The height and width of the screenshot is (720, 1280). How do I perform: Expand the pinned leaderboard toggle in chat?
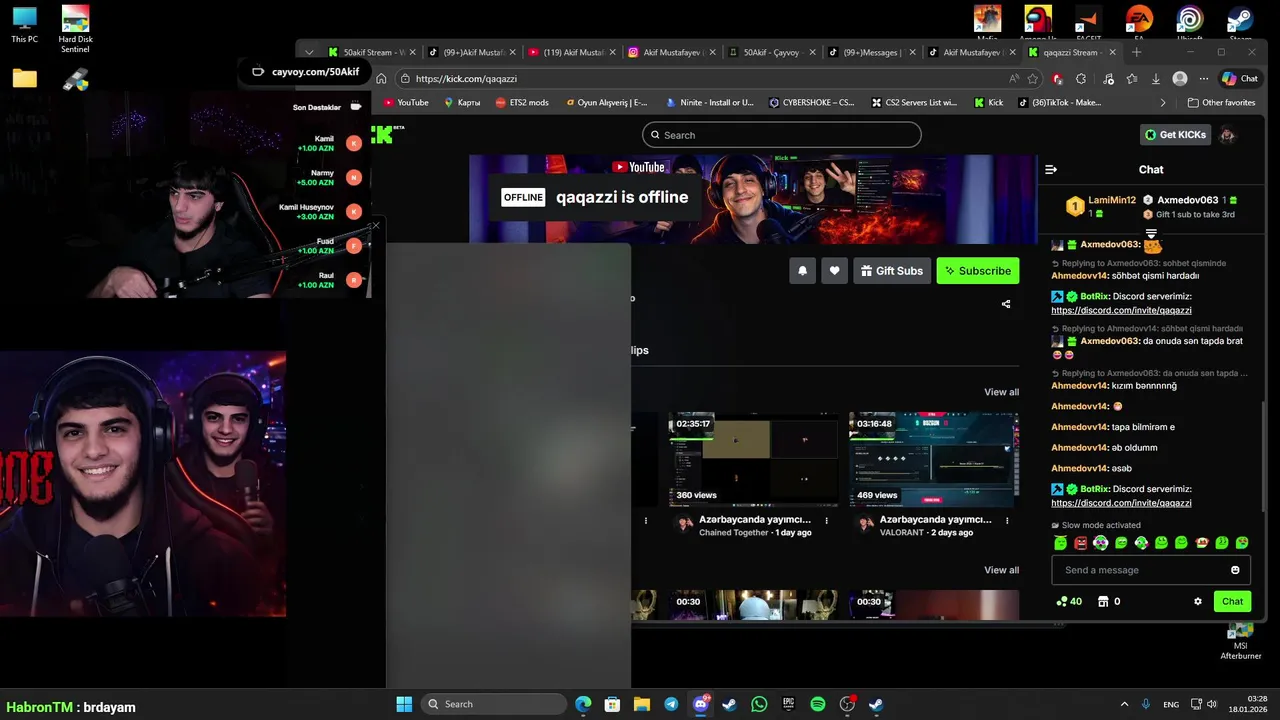tap(1151, 235)
